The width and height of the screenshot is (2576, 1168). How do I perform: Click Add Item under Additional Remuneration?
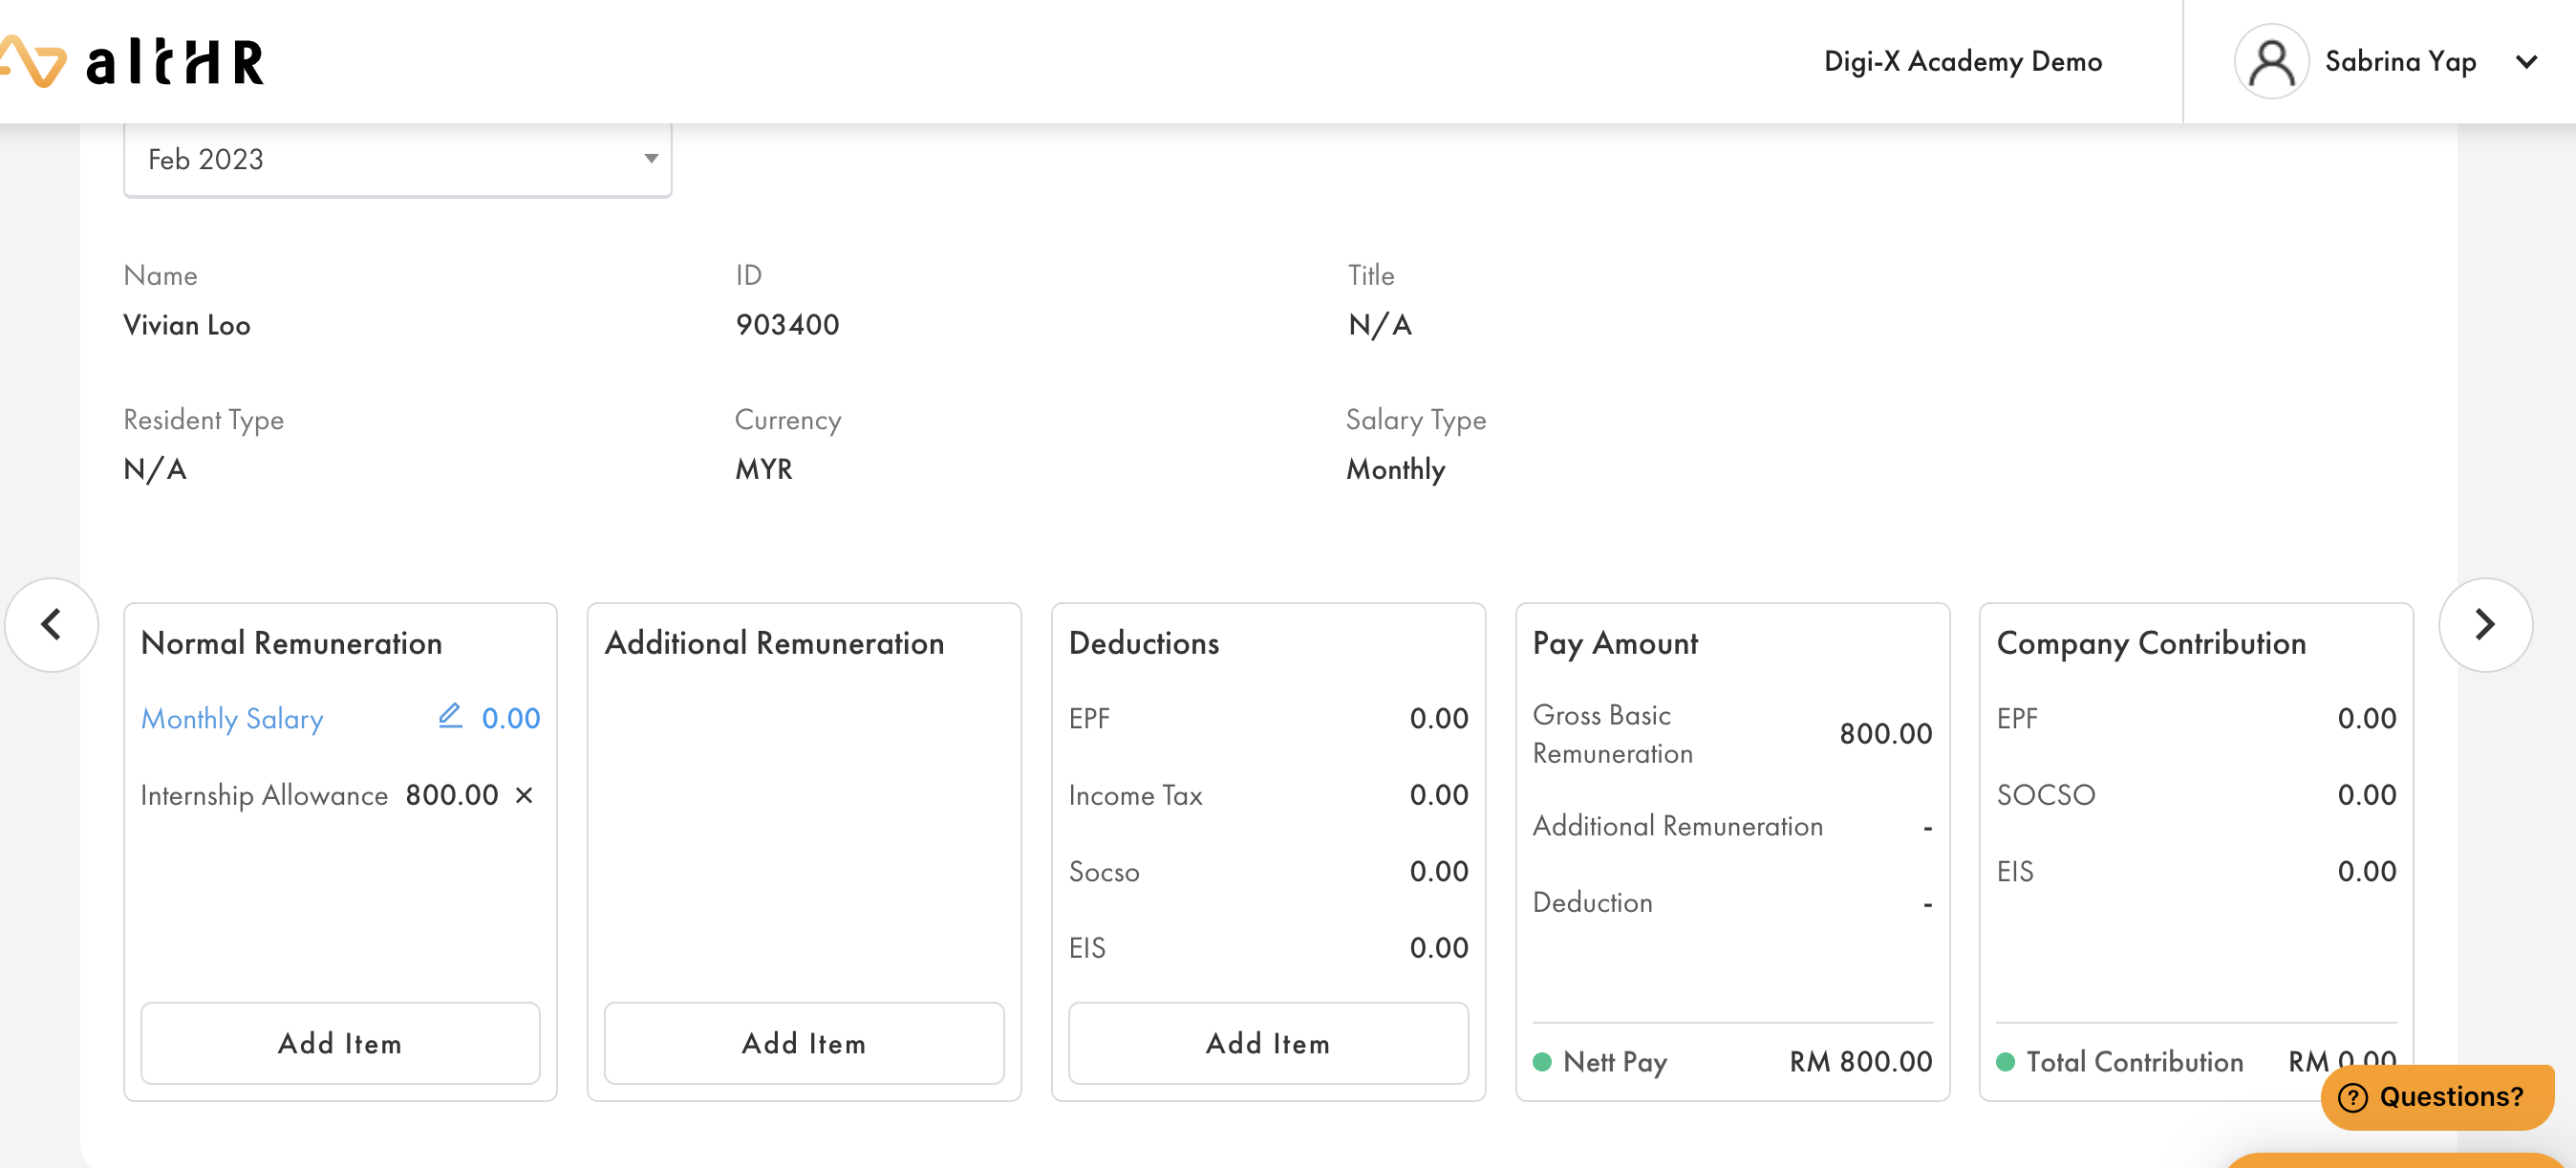pos(804,1043)
